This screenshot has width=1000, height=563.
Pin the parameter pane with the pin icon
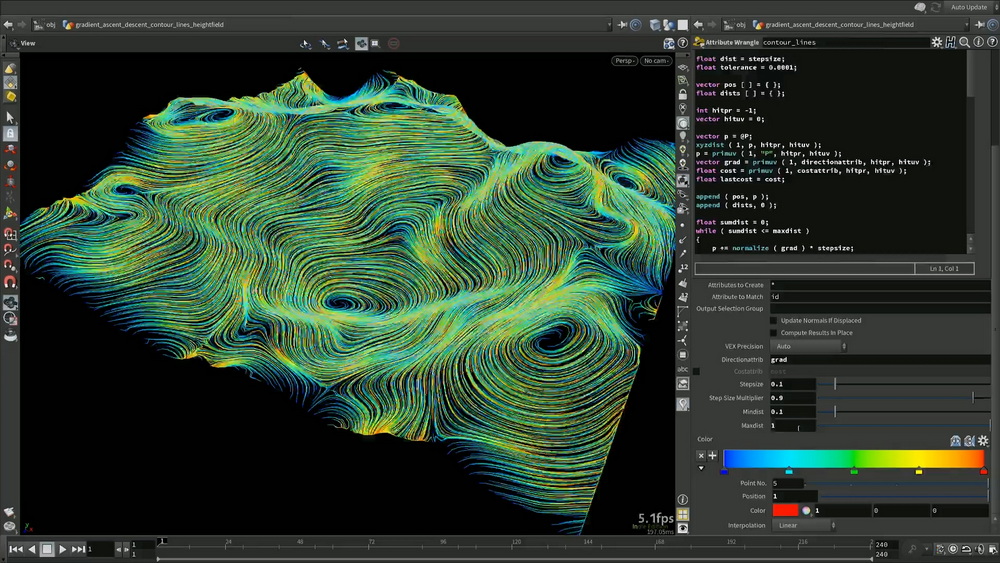pyautogui.click(x=980, y=24)
